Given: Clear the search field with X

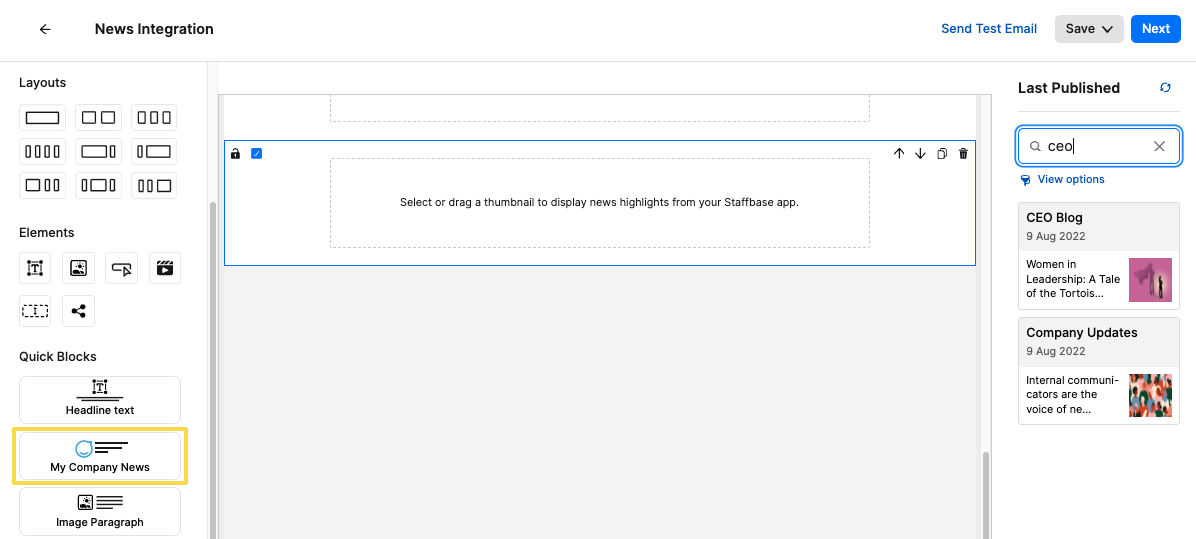Looking at the screenshot, I should click(1159, 146).
